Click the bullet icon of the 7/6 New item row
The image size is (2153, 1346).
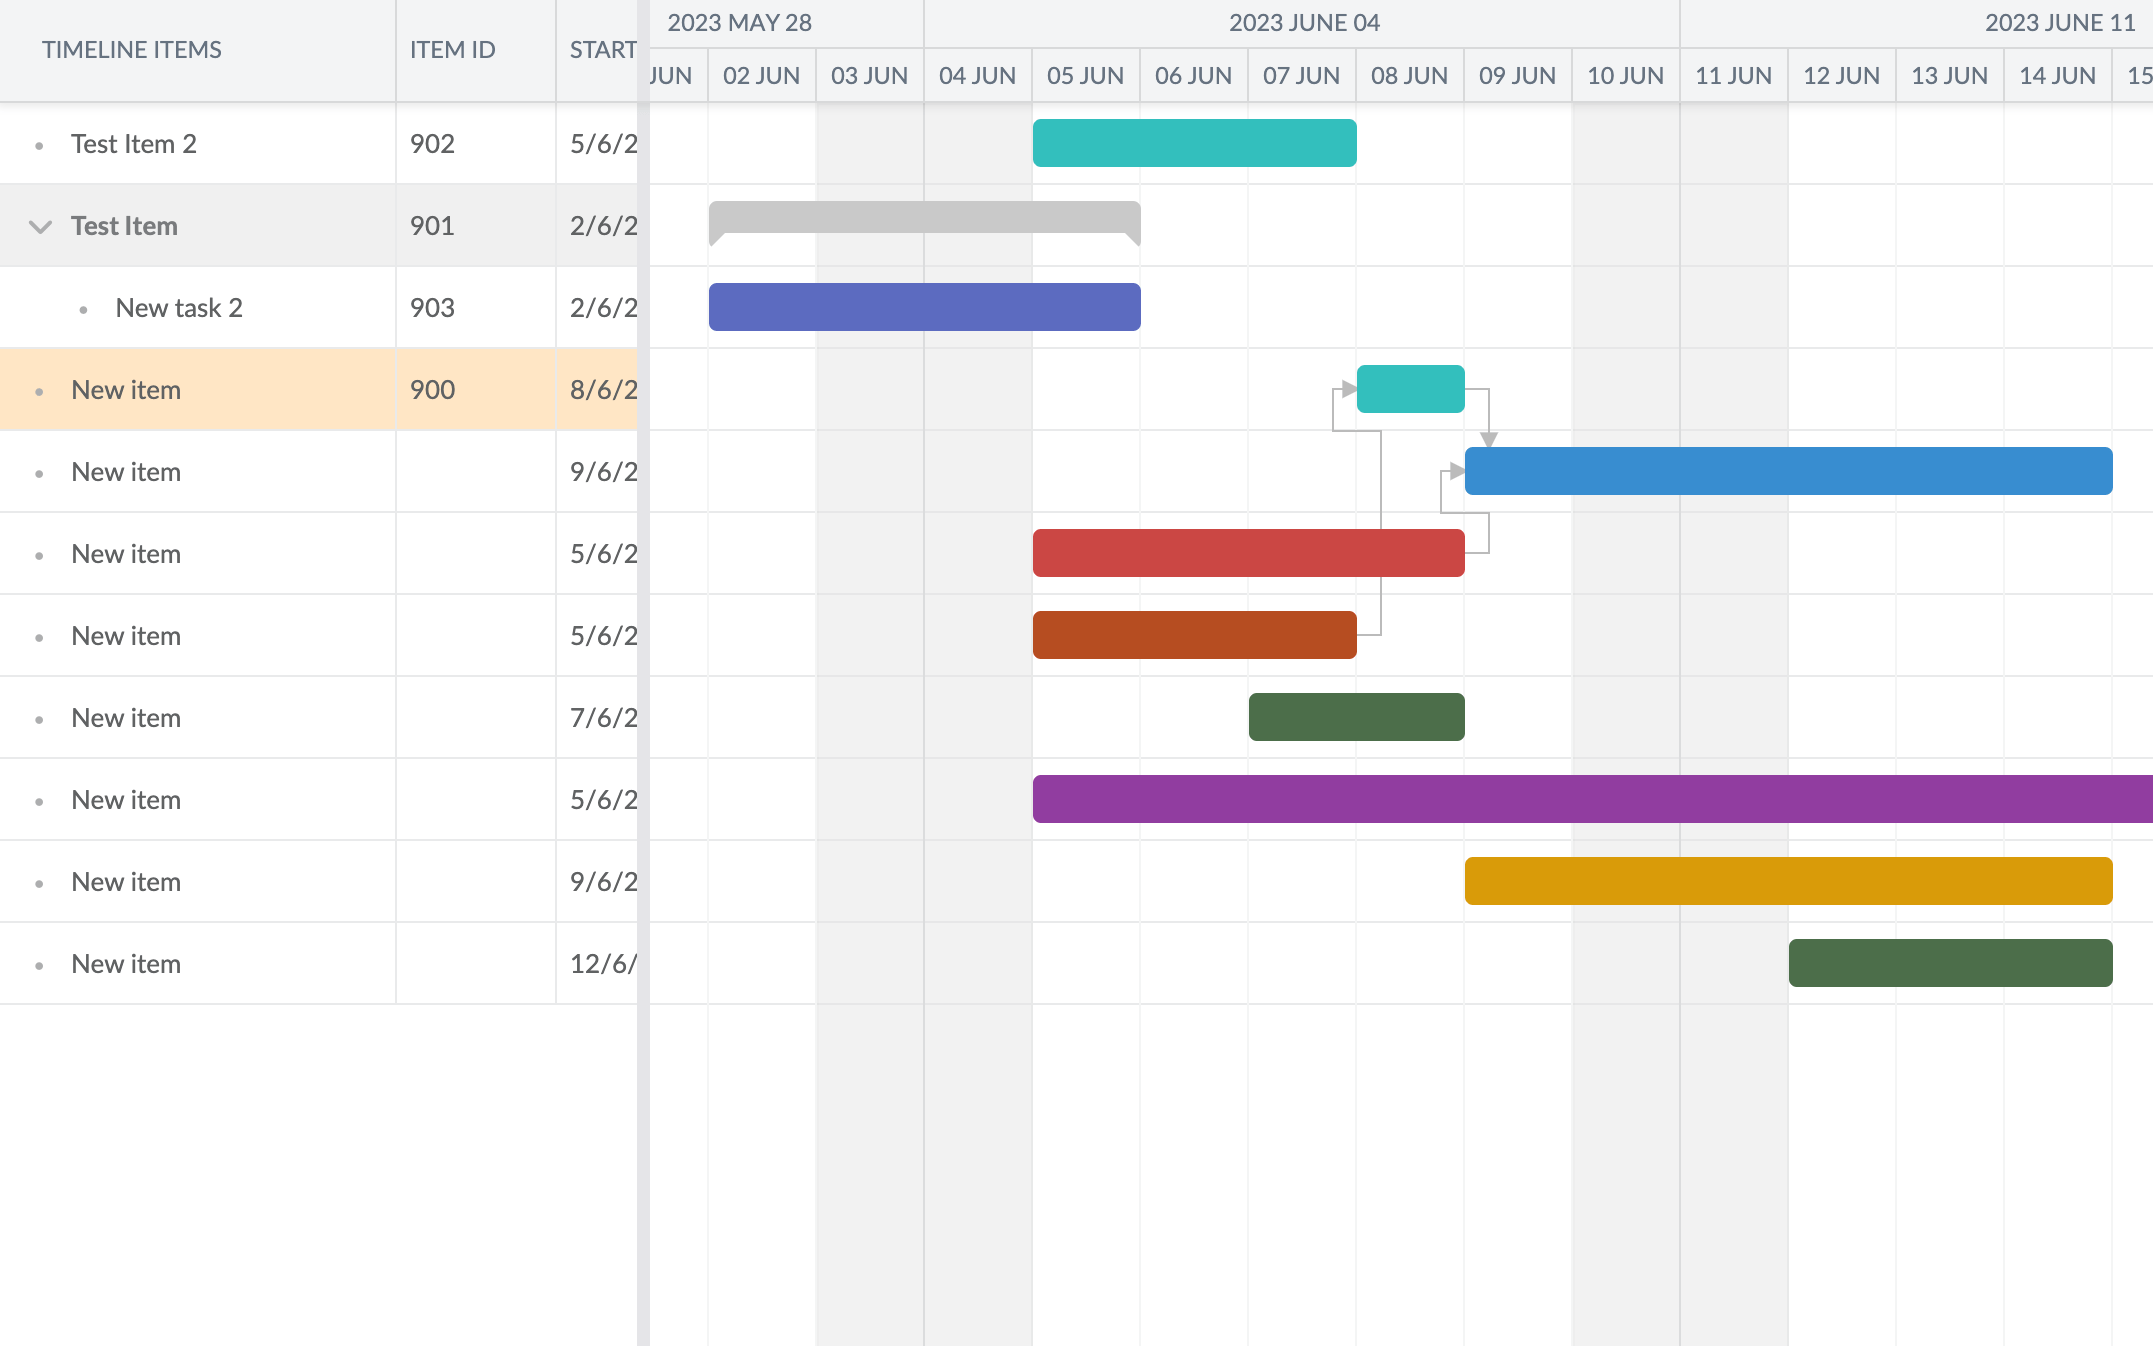39,717
